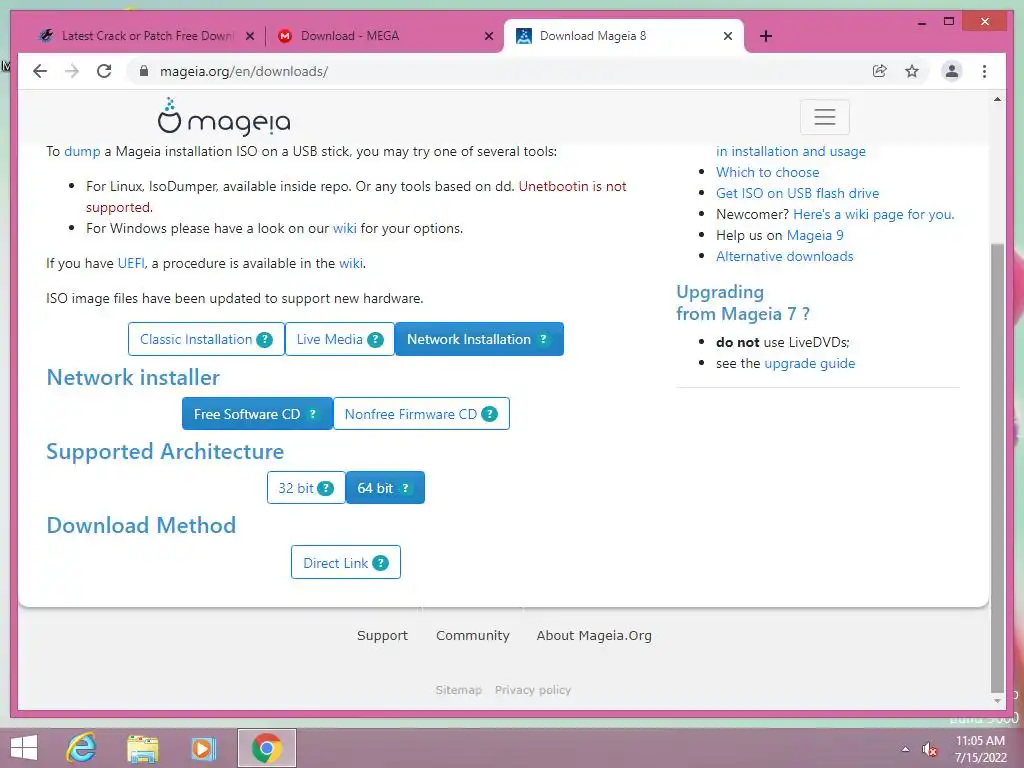Click the Direct Link download button

click(x=345, y=563)
